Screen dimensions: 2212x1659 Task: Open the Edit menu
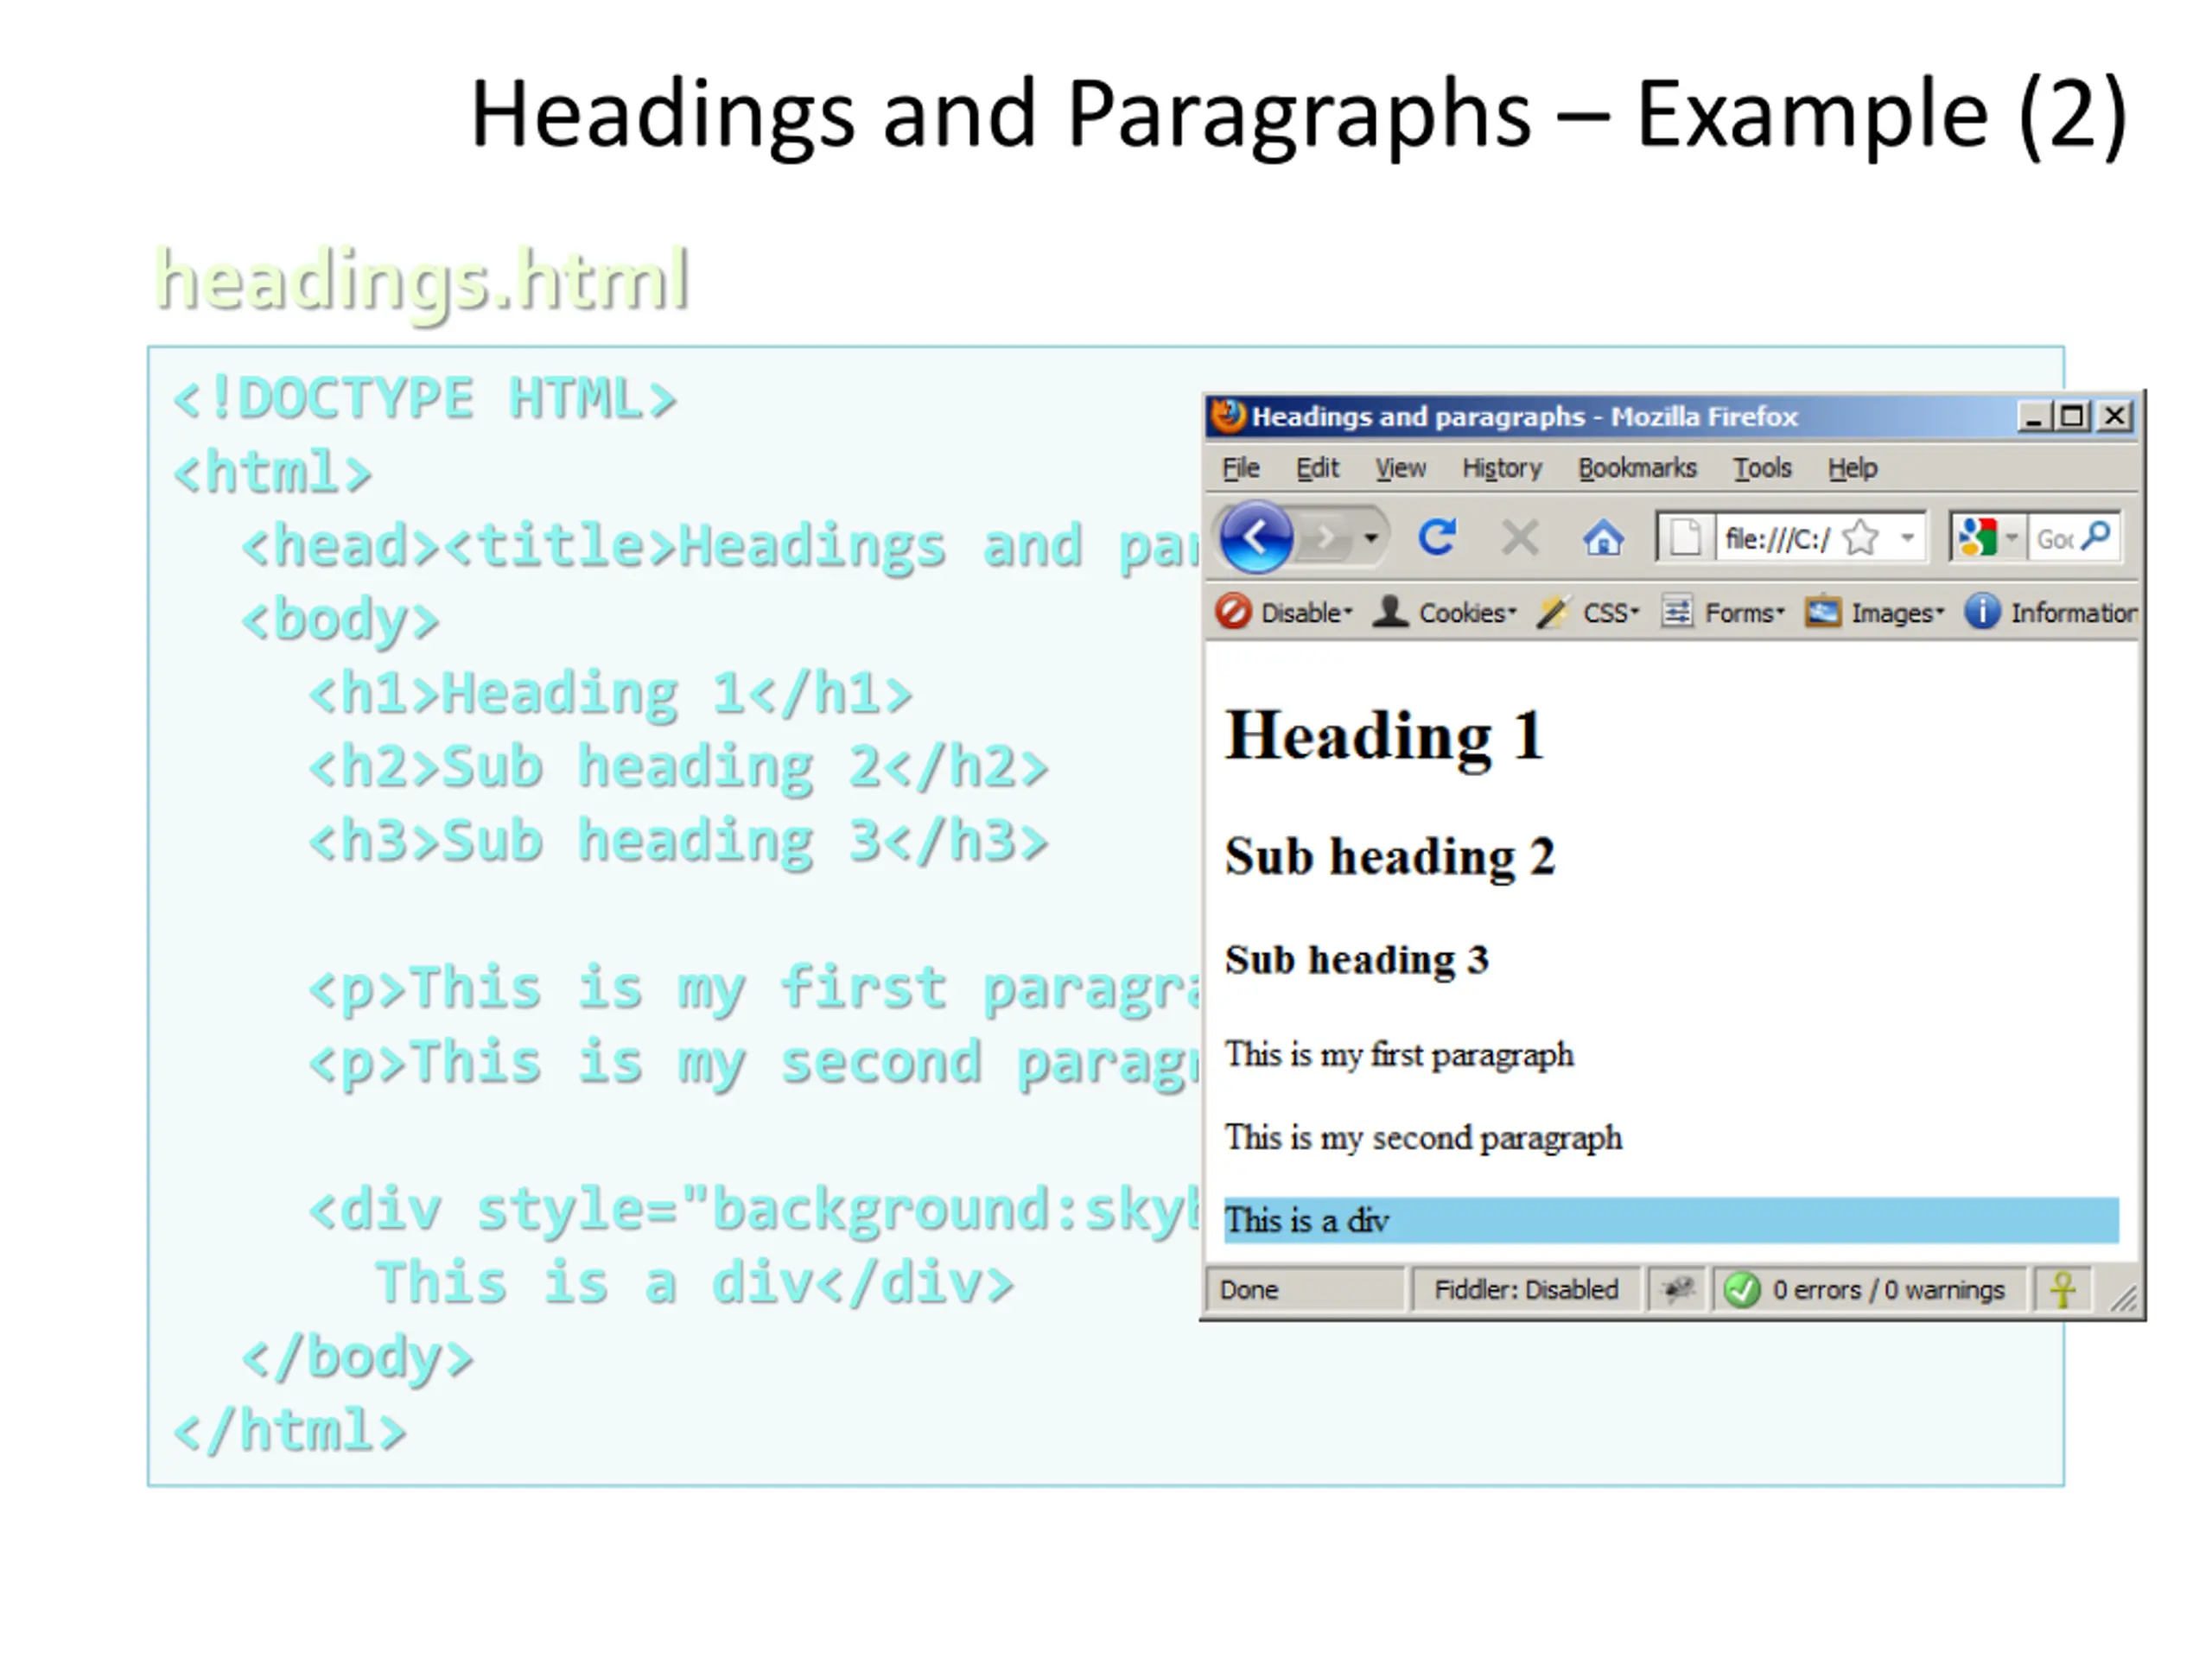(1317, 468)
